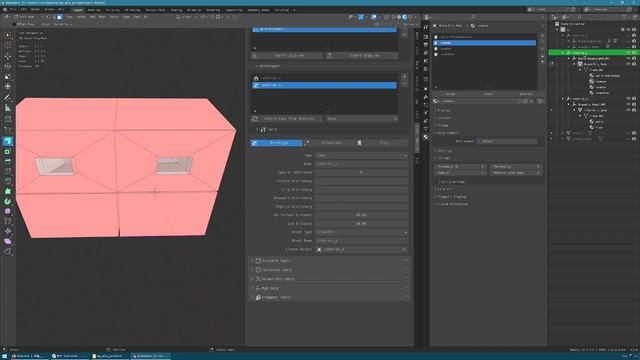
Task: Select the Annotate tool
Action: [x=8, y=98]
